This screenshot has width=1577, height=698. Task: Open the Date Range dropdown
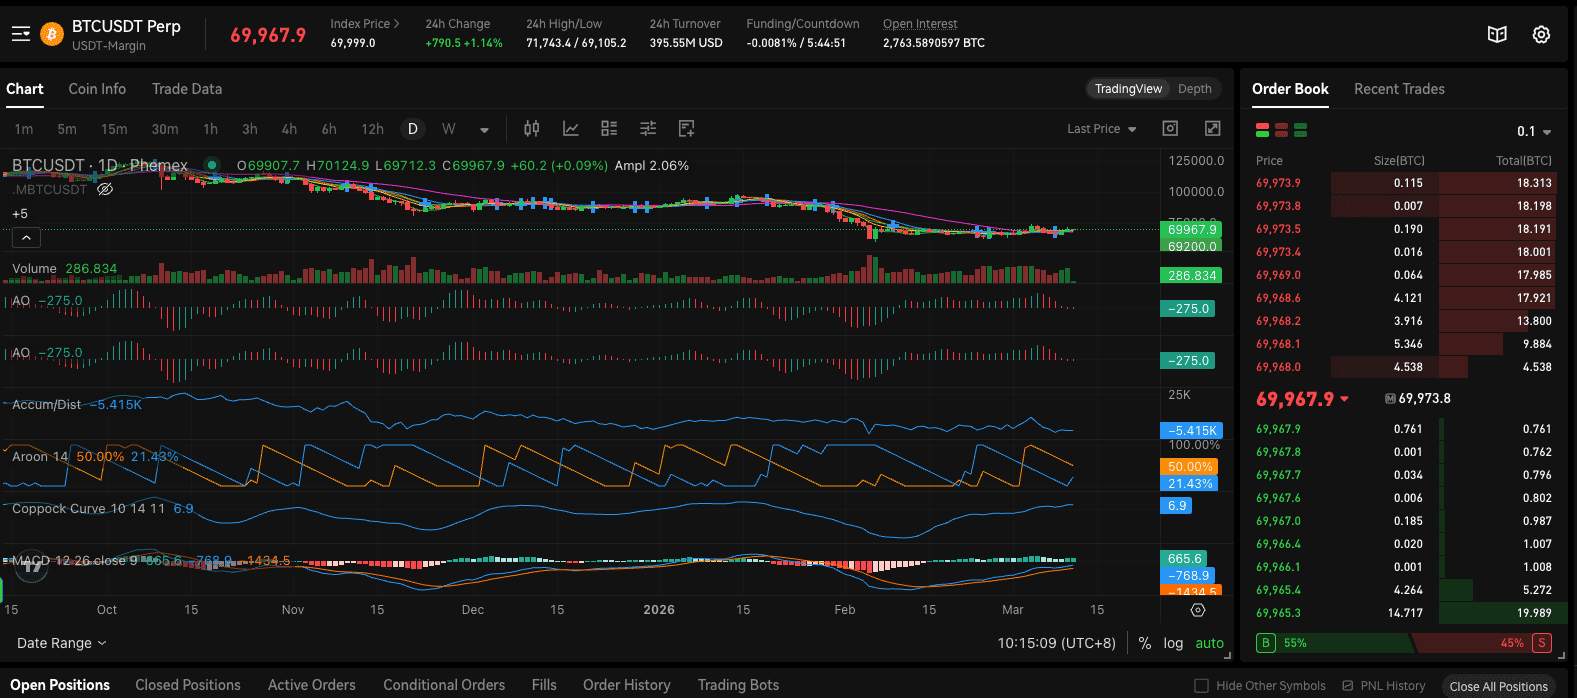point(61,643)
